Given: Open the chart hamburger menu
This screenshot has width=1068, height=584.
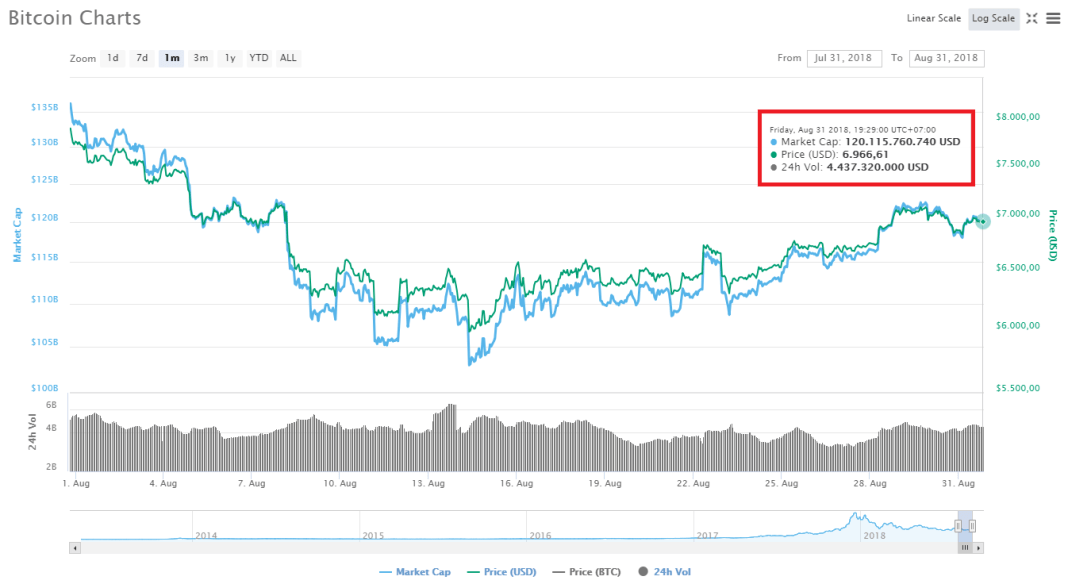Looking at the screenshot, I should click(x=1053, y=18).
